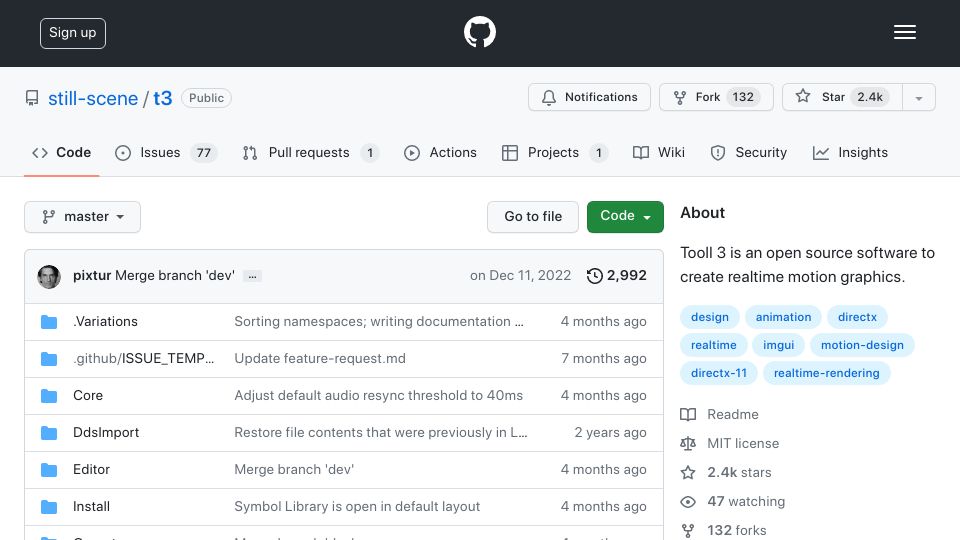This screenshot has width=960, height=540.
Task: Open the green Code dropdown button
Action: pos(625,217)
